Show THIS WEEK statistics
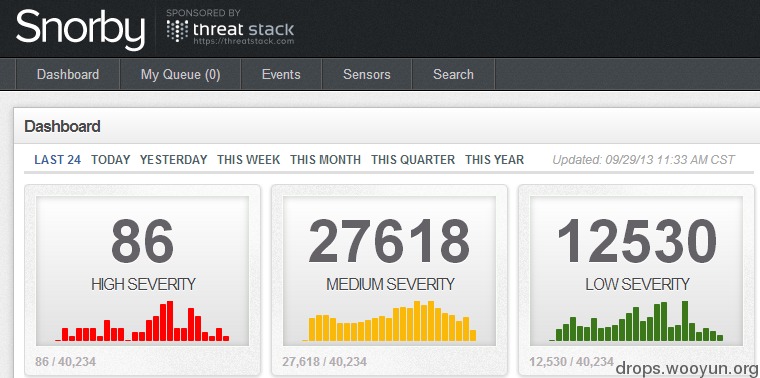The height and width of the screenshot is (378, 760). (x=249, y=159)
